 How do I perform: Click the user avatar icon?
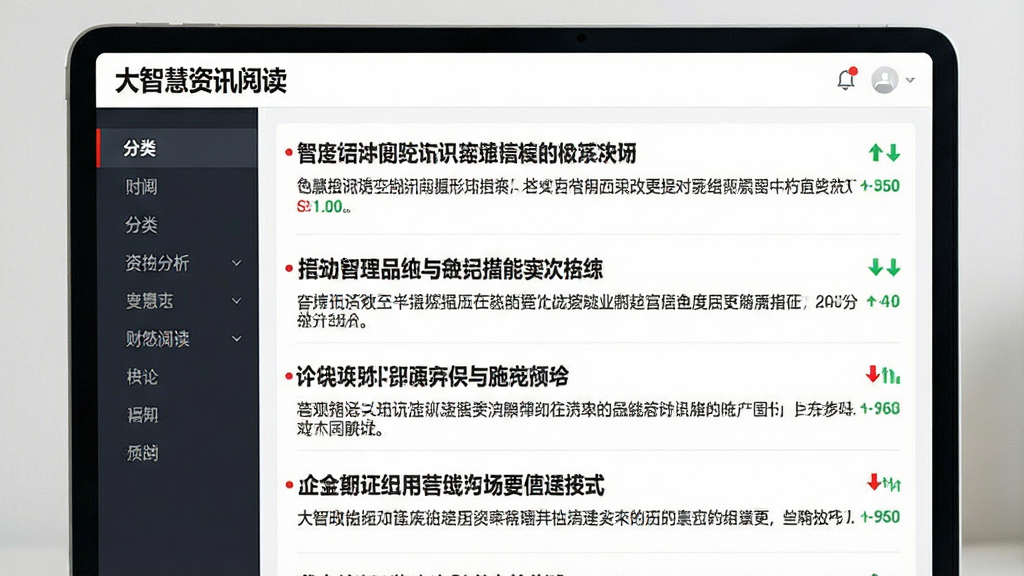(884, 80)
